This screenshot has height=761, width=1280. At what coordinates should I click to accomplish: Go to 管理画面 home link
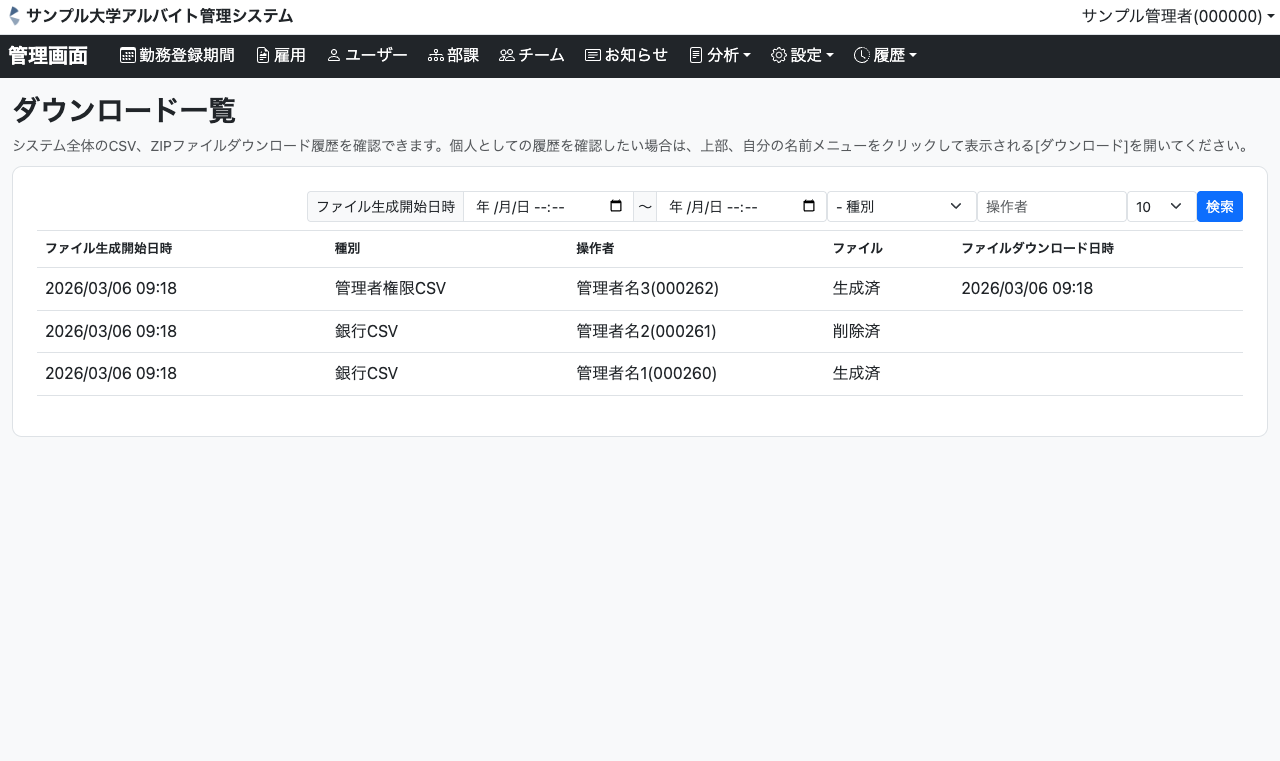48,56
